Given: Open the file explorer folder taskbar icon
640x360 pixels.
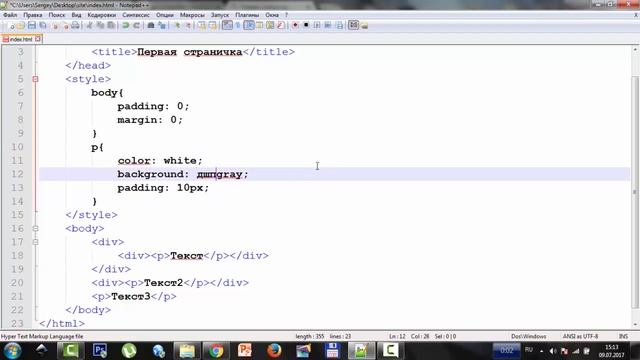Looking at the screenshot, I should [187, 351].
